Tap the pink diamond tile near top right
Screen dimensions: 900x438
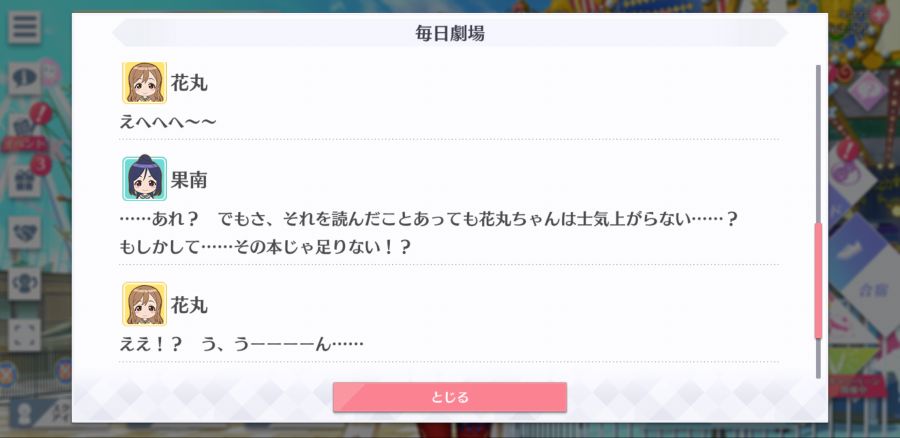(x=868, y=91)
